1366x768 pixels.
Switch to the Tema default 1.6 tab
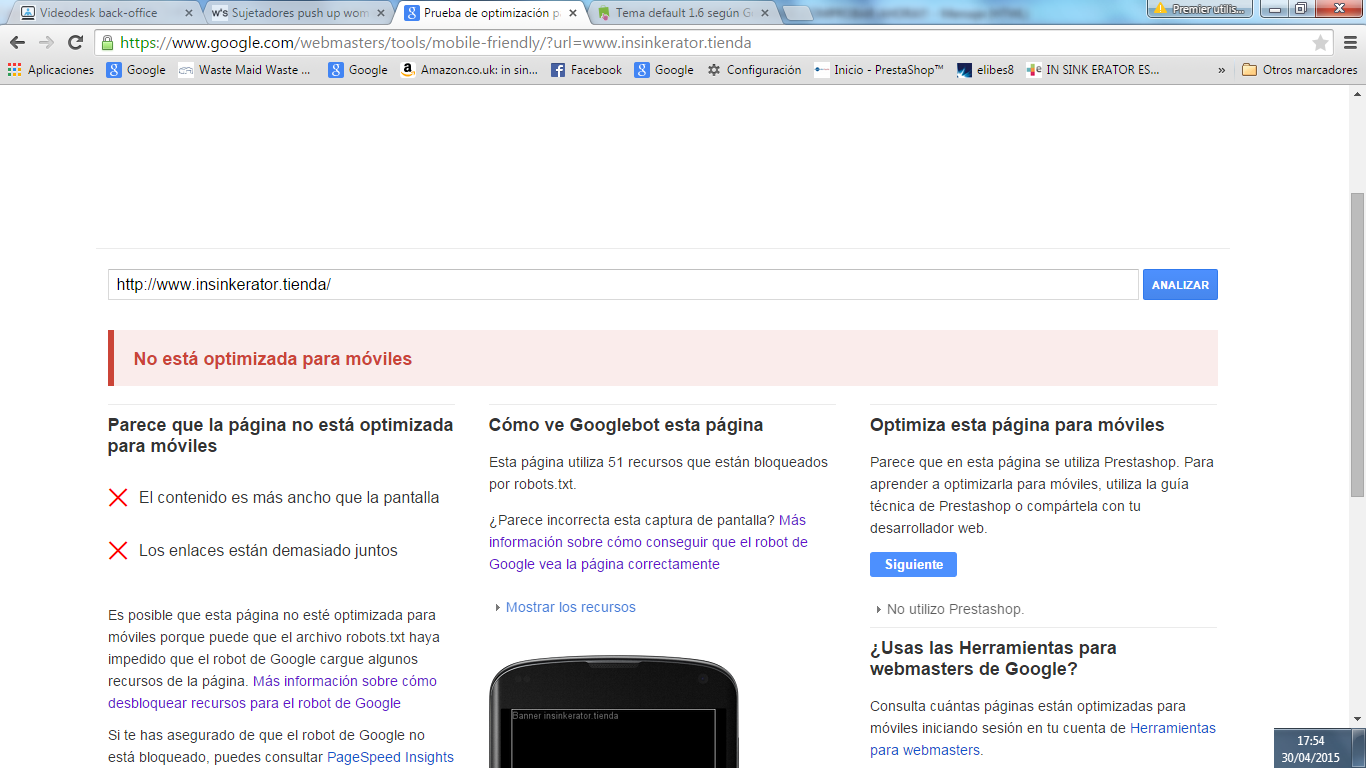[x=682, y=13]
